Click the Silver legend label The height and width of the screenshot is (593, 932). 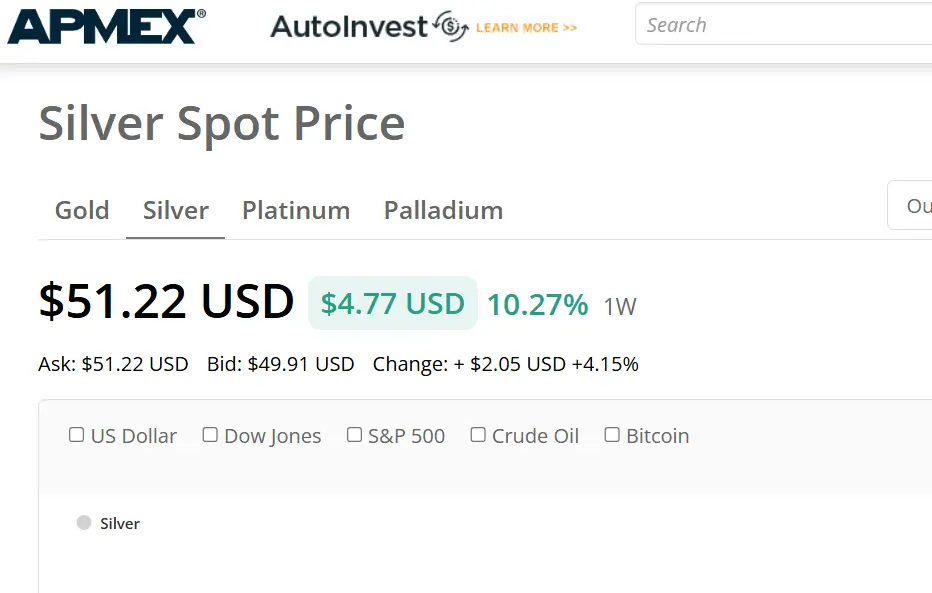120,523
